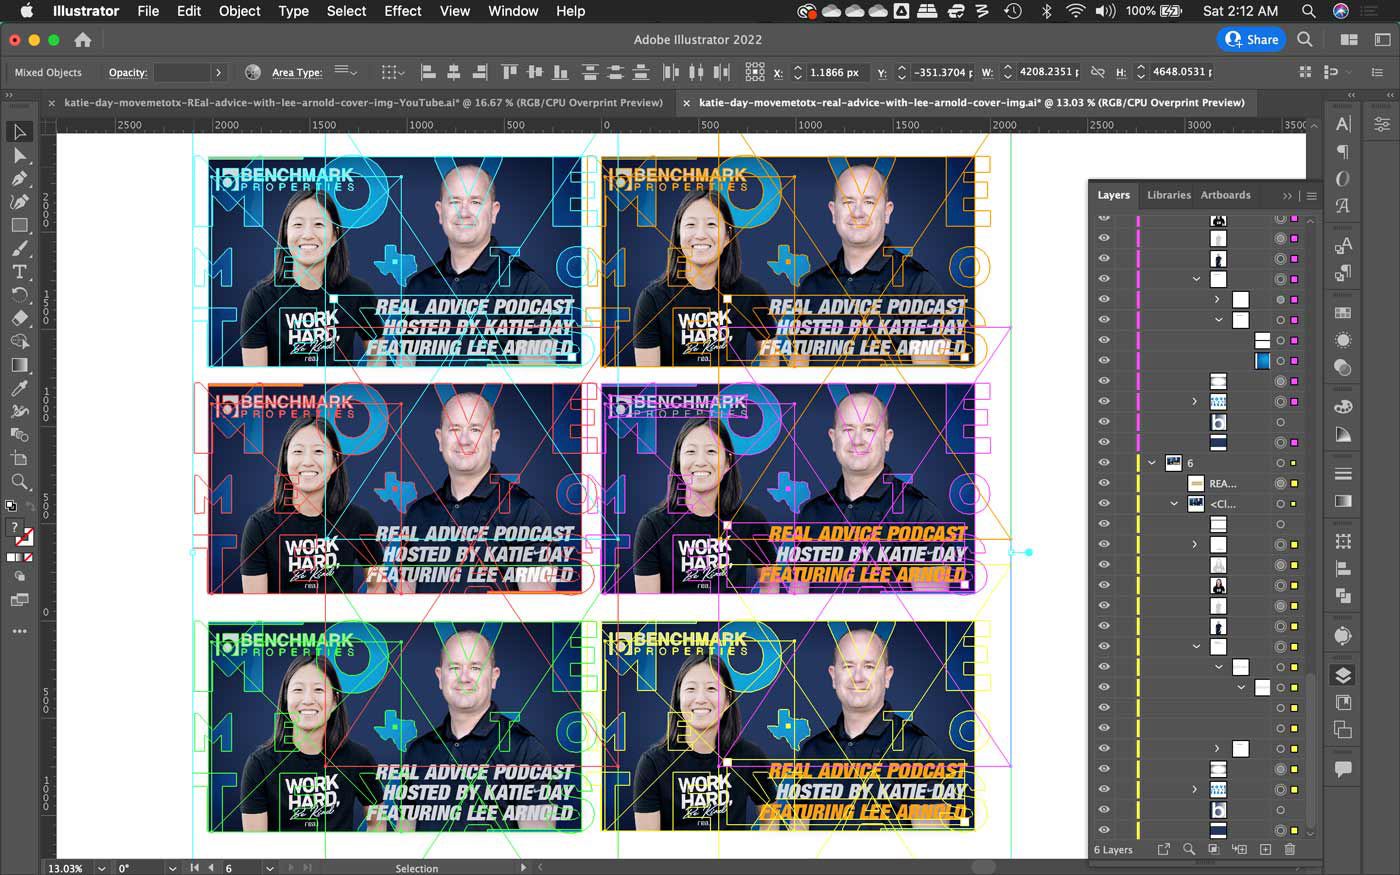Hide the <Cl... clip group eye icon
This screenshot has height=875, width=1400.
1104,504
